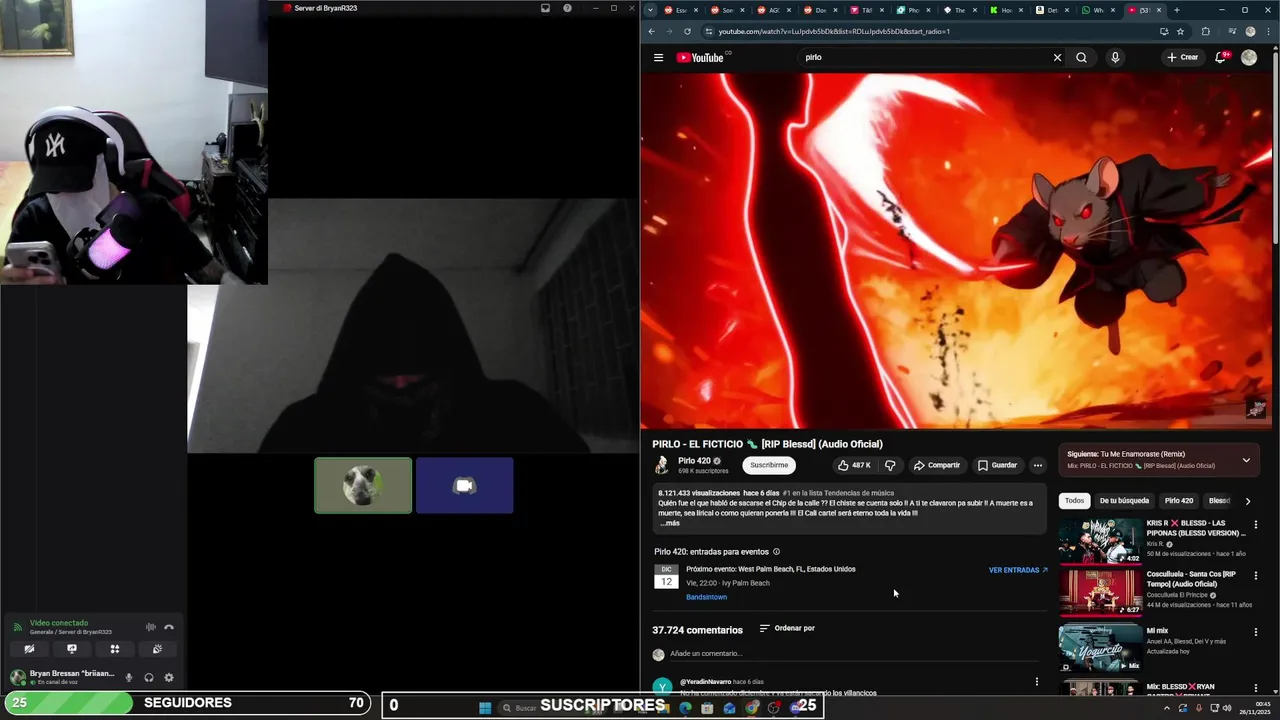This screenshot has width=1280, height=720.
Task: Save video with 'Guardar' button
Action: tap(997, 465)
